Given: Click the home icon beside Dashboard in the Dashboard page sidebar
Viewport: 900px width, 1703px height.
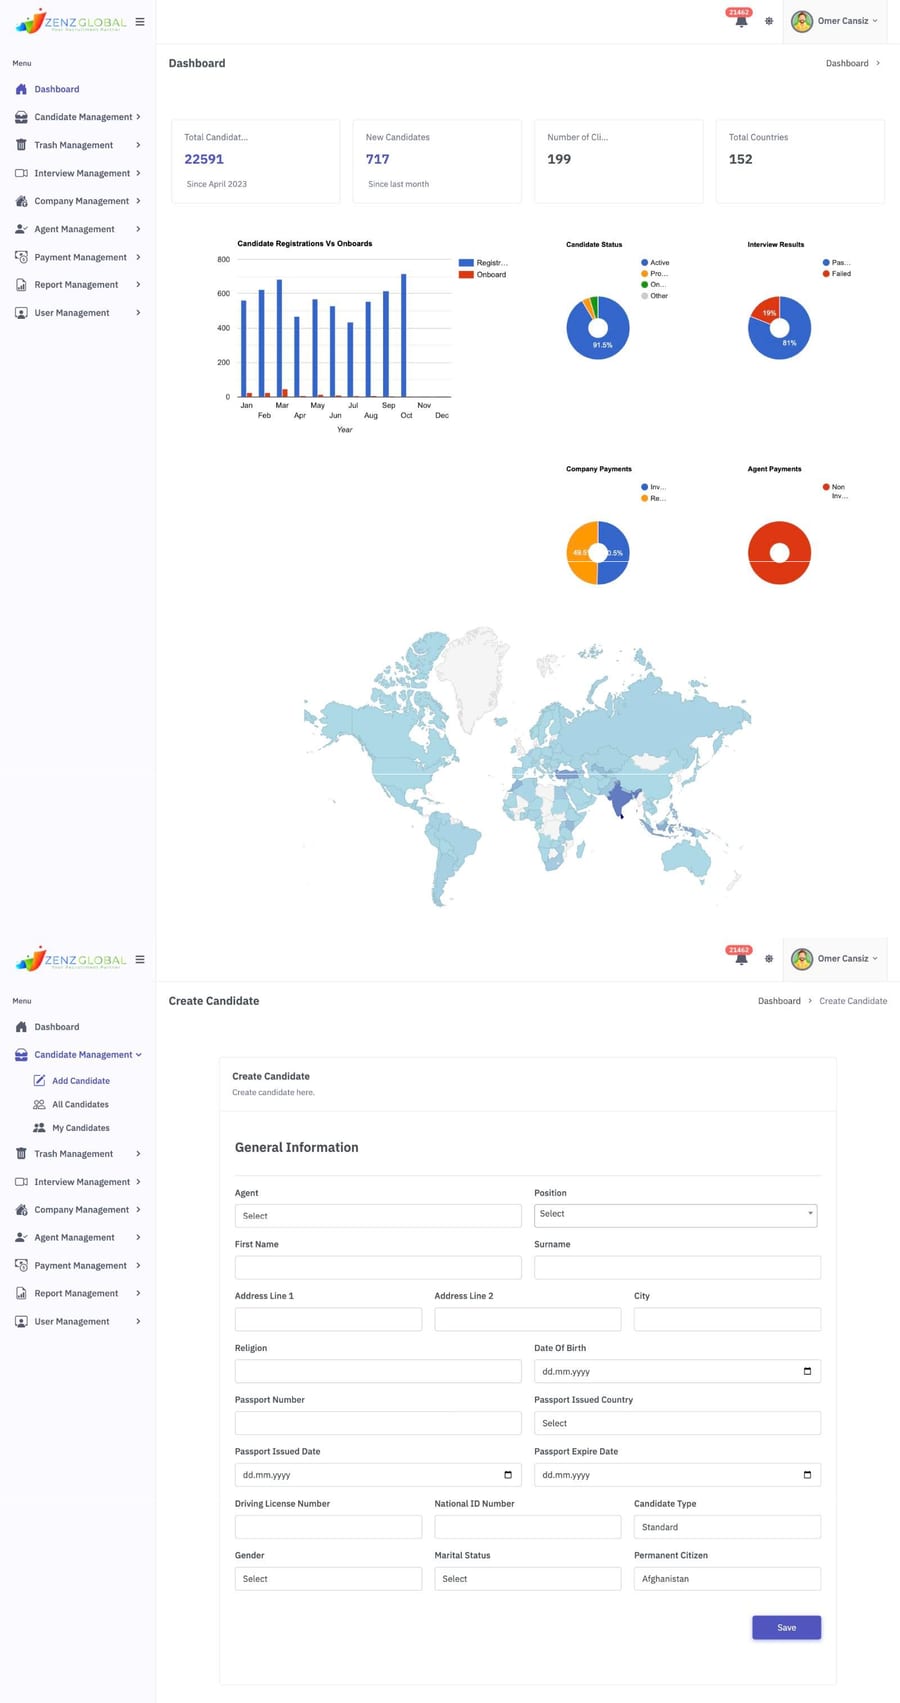Looking at the screenshot, I should [x=21, y=89].
